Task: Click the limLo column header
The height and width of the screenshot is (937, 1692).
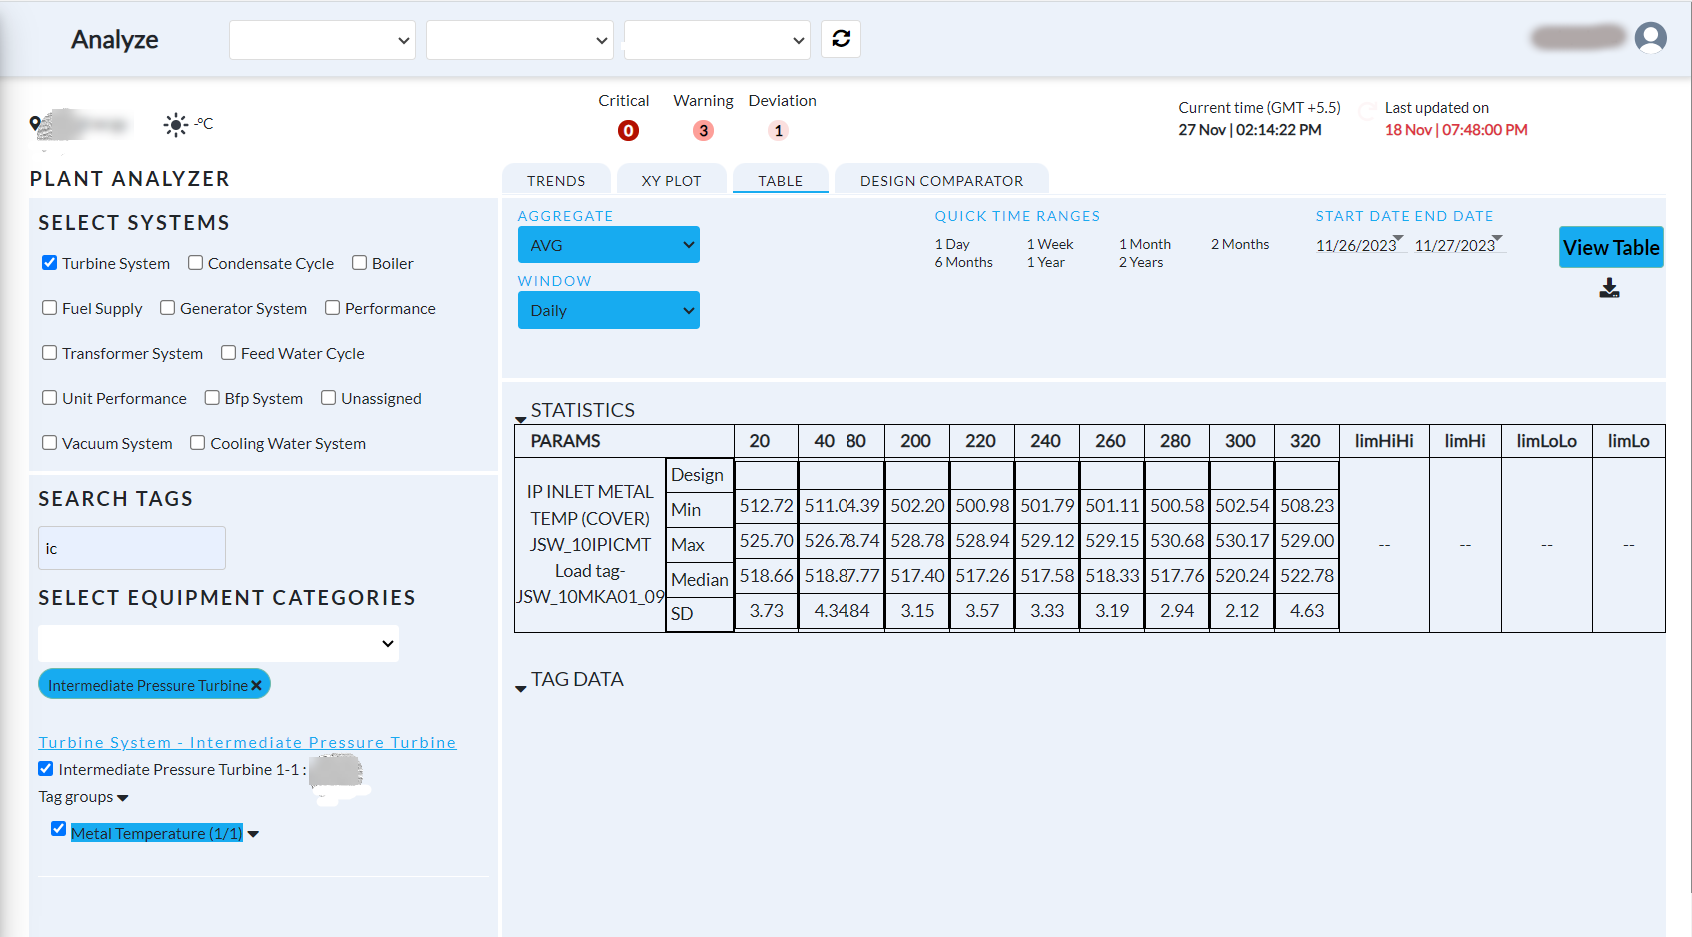Action: (1628, 441)
